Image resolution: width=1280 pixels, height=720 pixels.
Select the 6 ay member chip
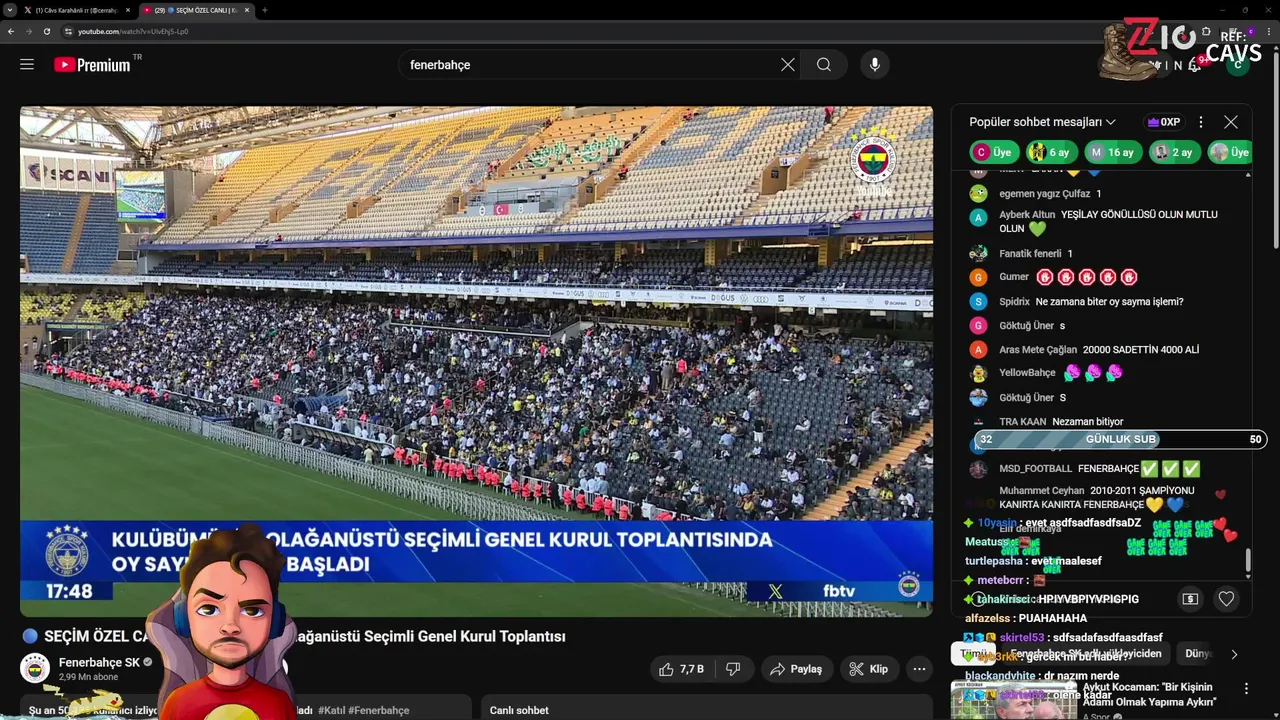point(1051,152)
